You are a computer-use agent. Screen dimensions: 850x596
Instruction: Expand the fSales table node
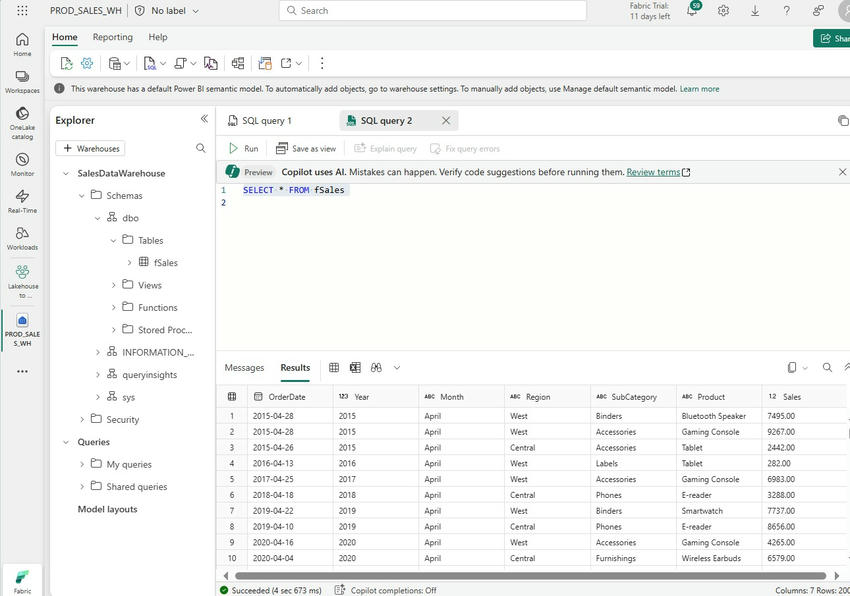point(130,263)
